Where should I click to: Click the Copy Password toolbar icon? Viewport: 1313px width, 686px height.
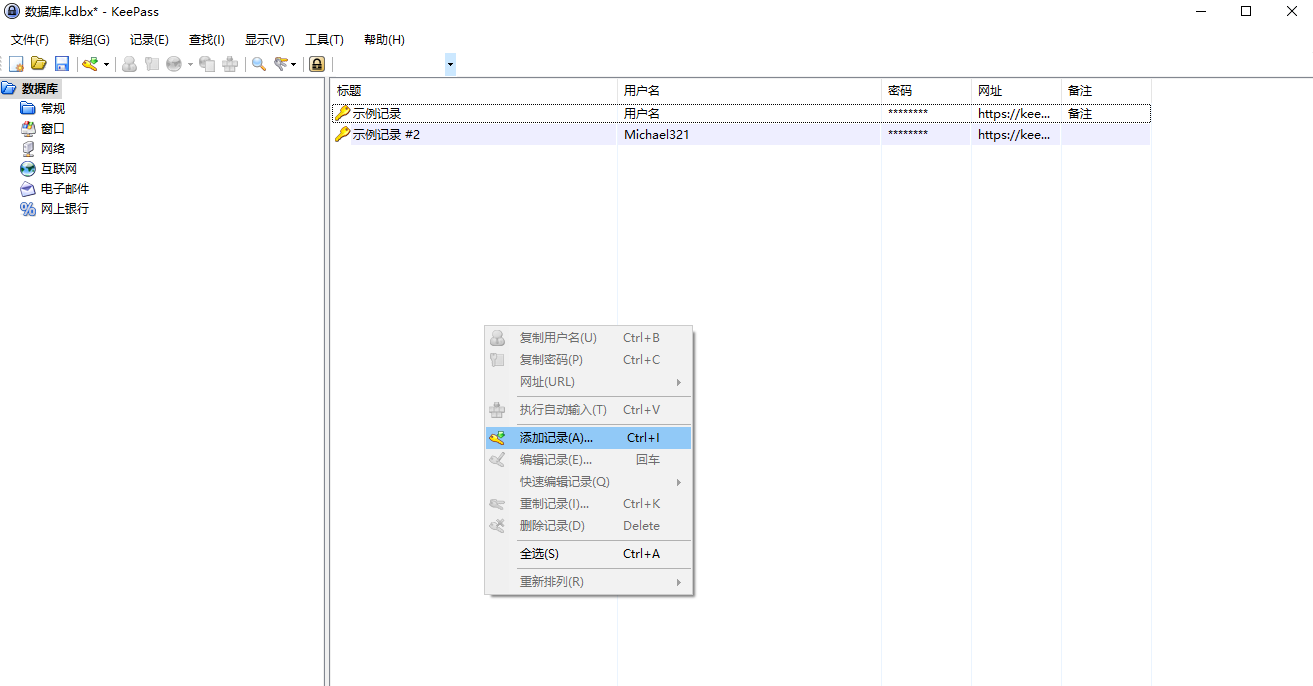pos(152,64)
